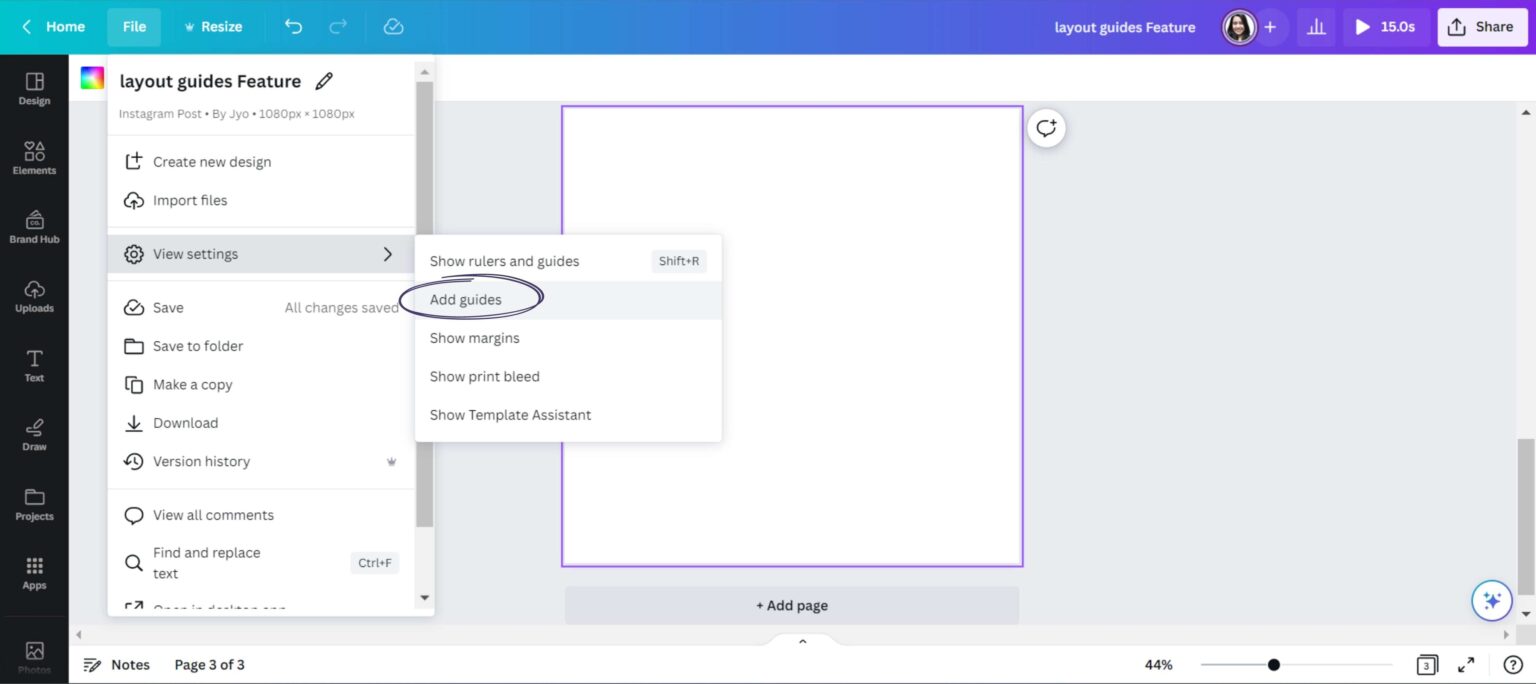
Task: Click the Canva Assistant sparkle icon
Action: click(x=1492, y=600)
